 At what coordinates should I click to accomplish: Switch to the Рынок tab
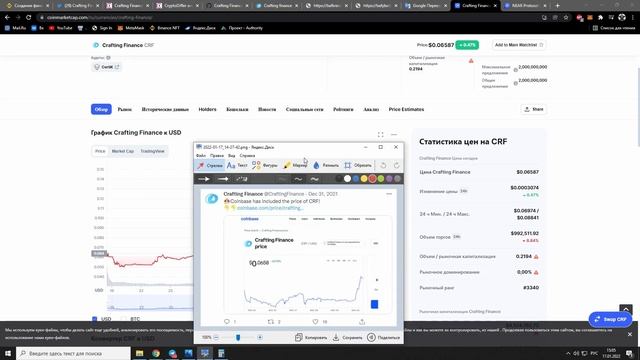[124, 109]
